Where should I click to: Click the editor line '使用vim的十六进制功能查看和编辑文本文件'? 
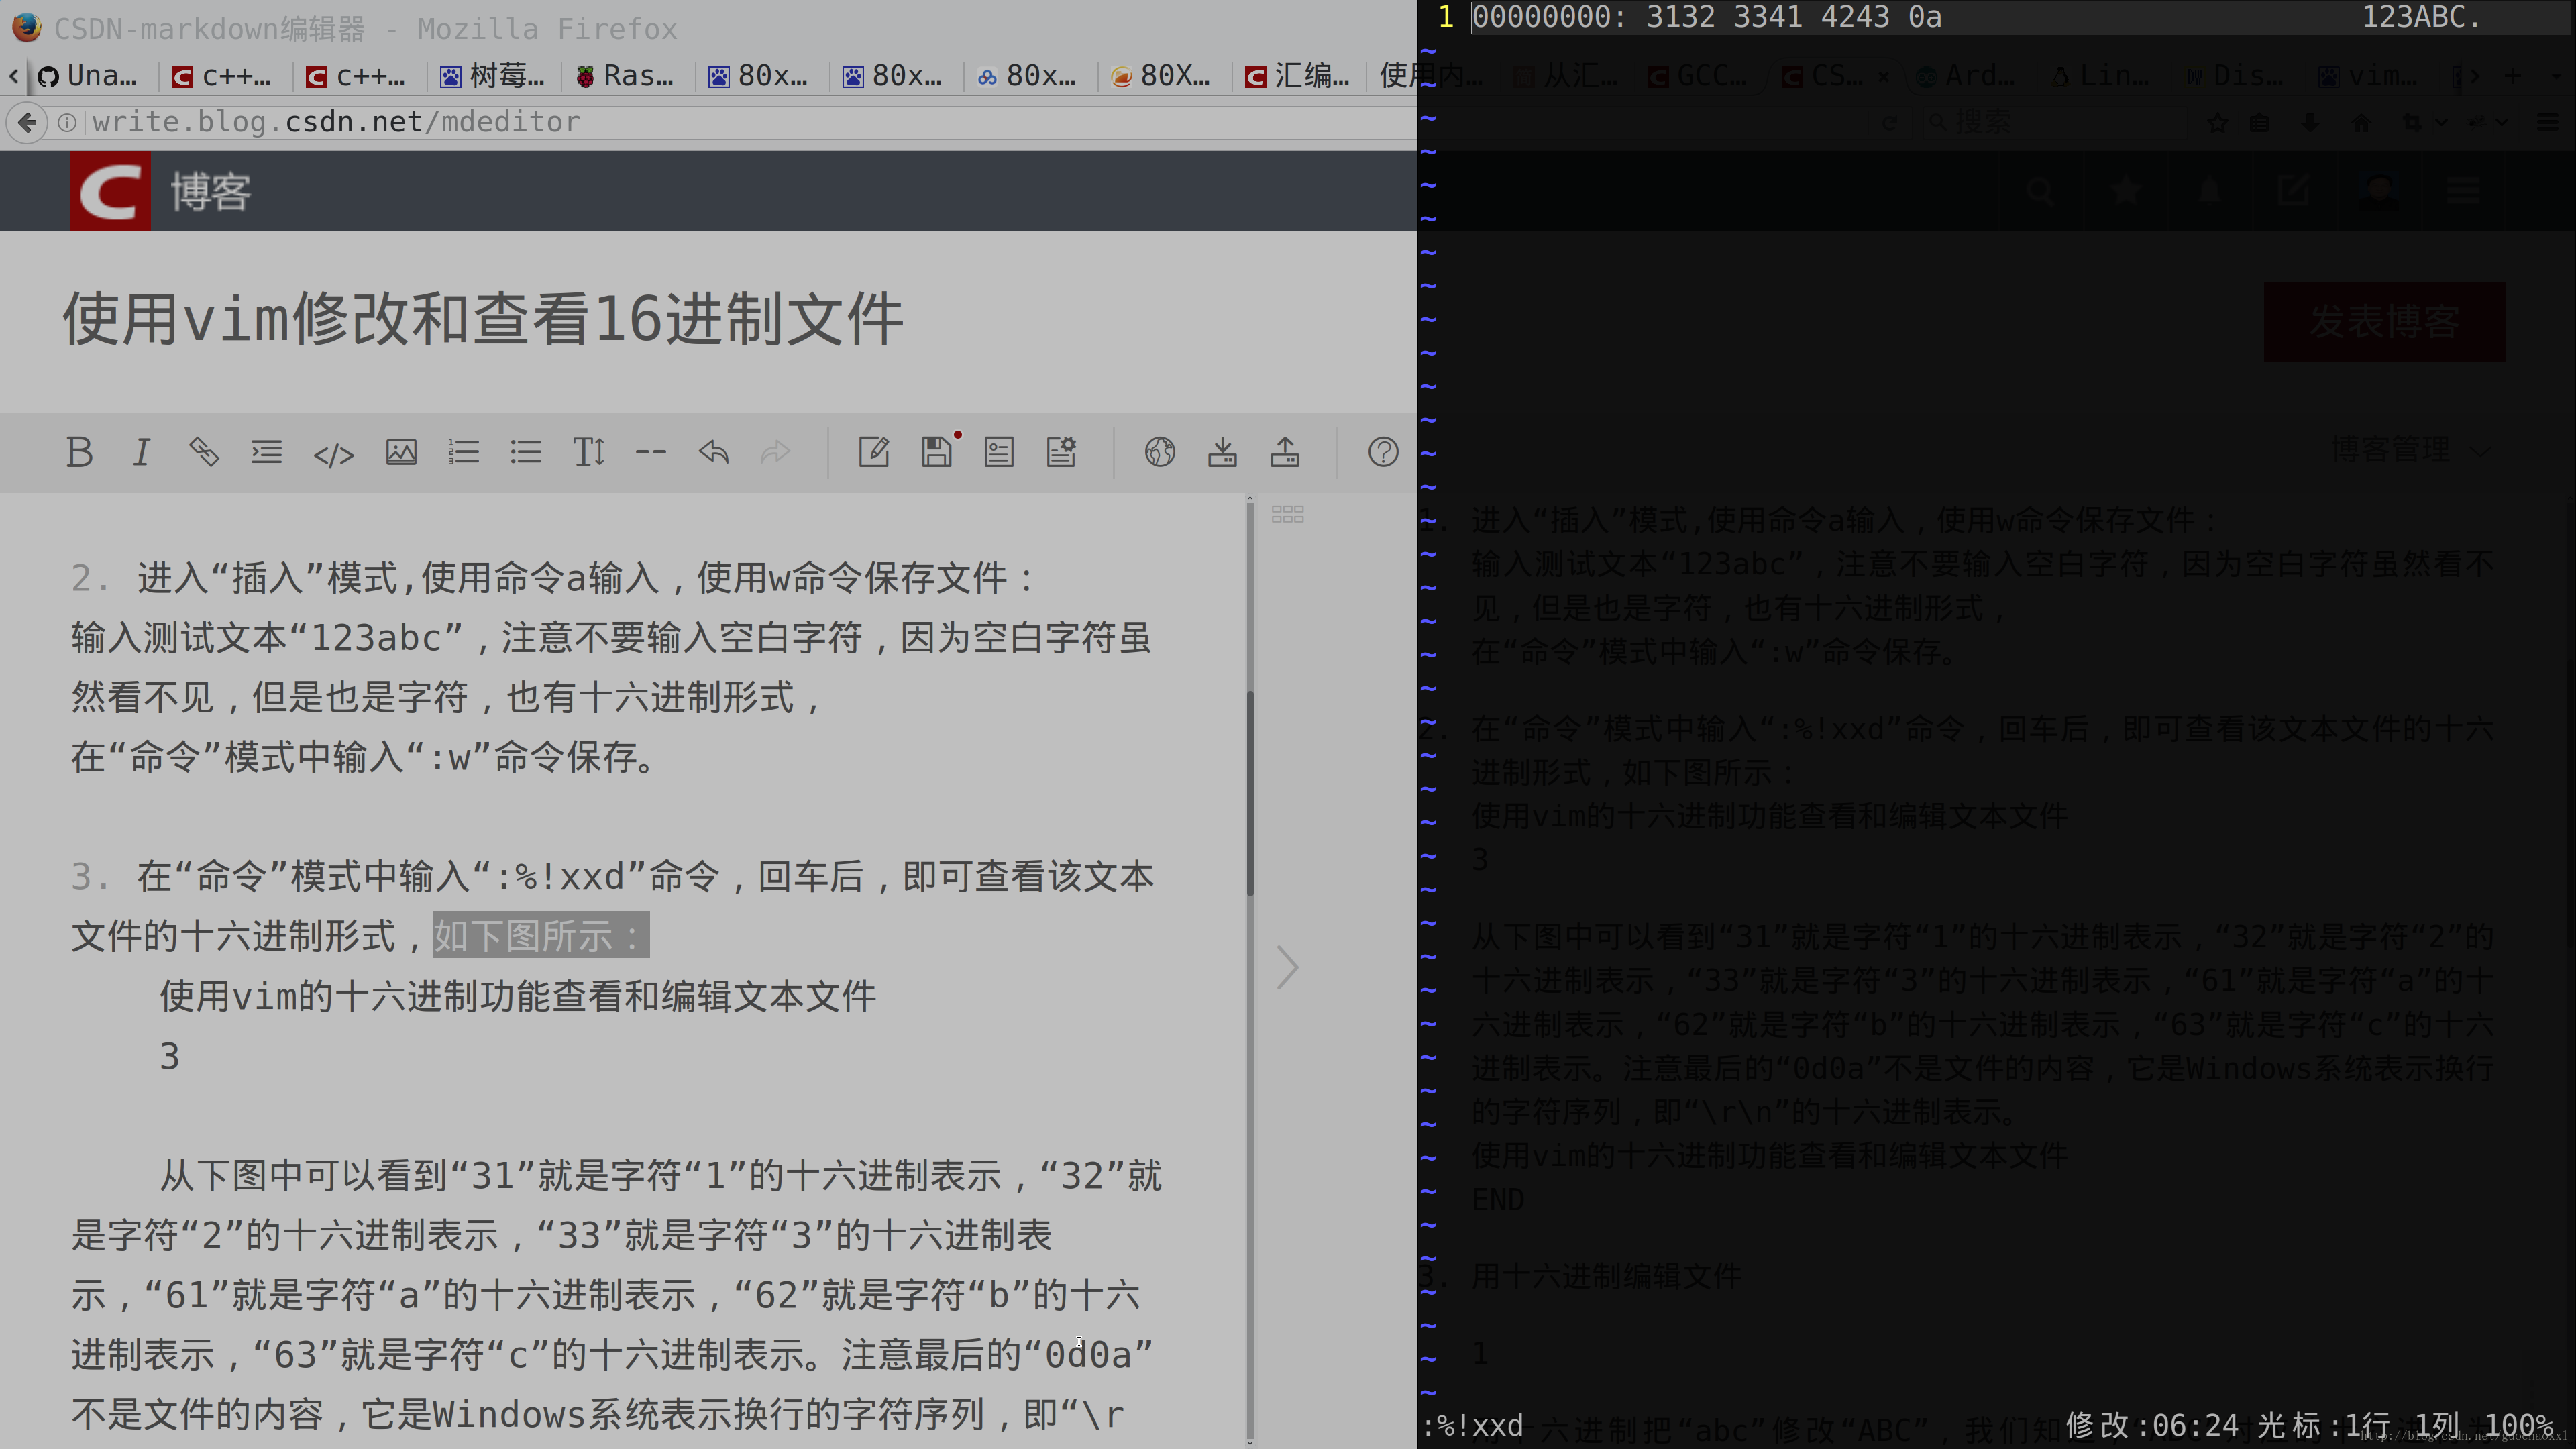click(x=518, y=996)
